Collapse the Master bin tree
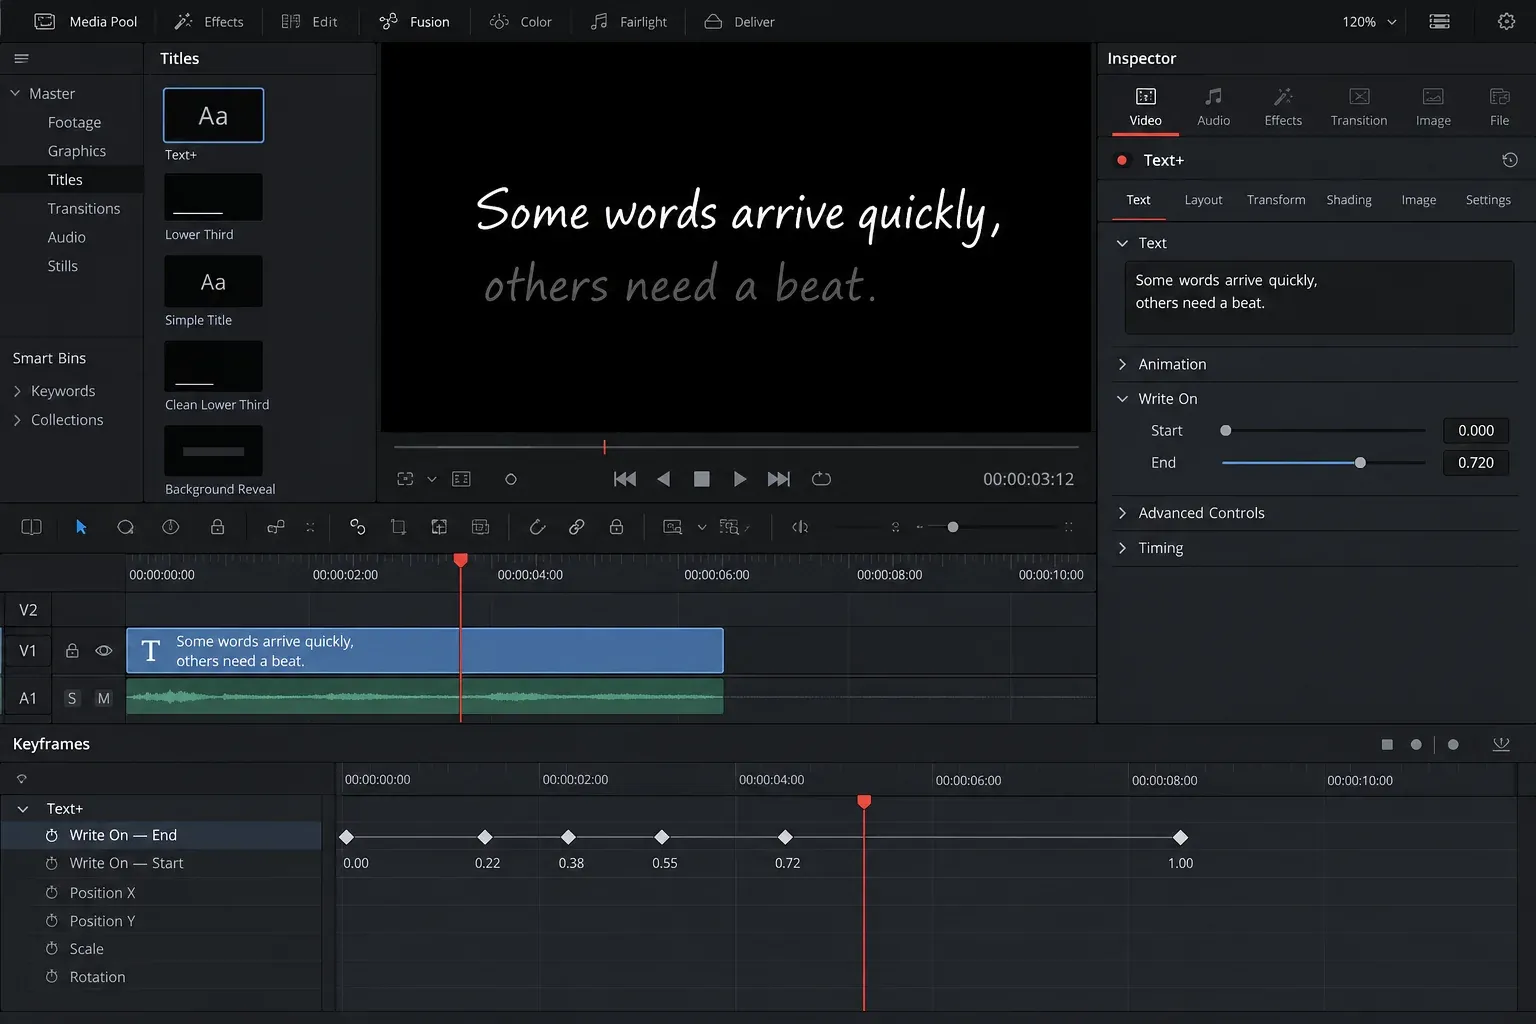This screenshot has width=1536, height=1024. [x=15, y=93]
